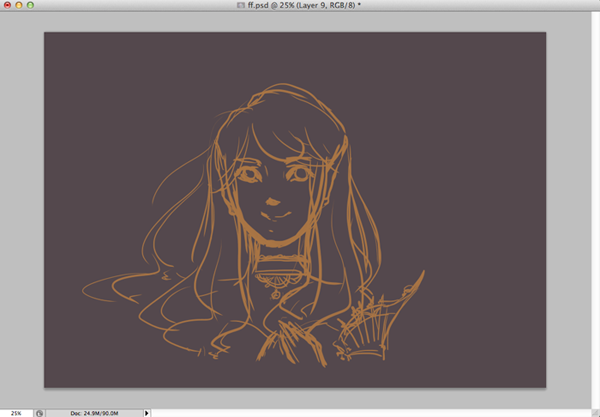This screenshot has width=600, height=417.
Task: Click the ff.psd document icon in title bar
Action: [x=240, y=5]
